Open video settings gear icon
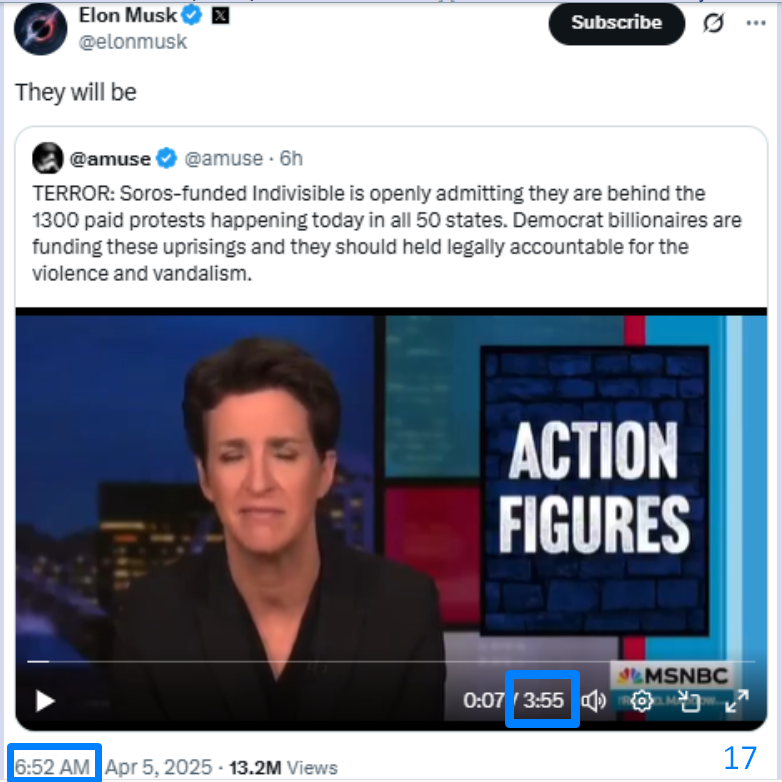 click(x=642, y=701)
